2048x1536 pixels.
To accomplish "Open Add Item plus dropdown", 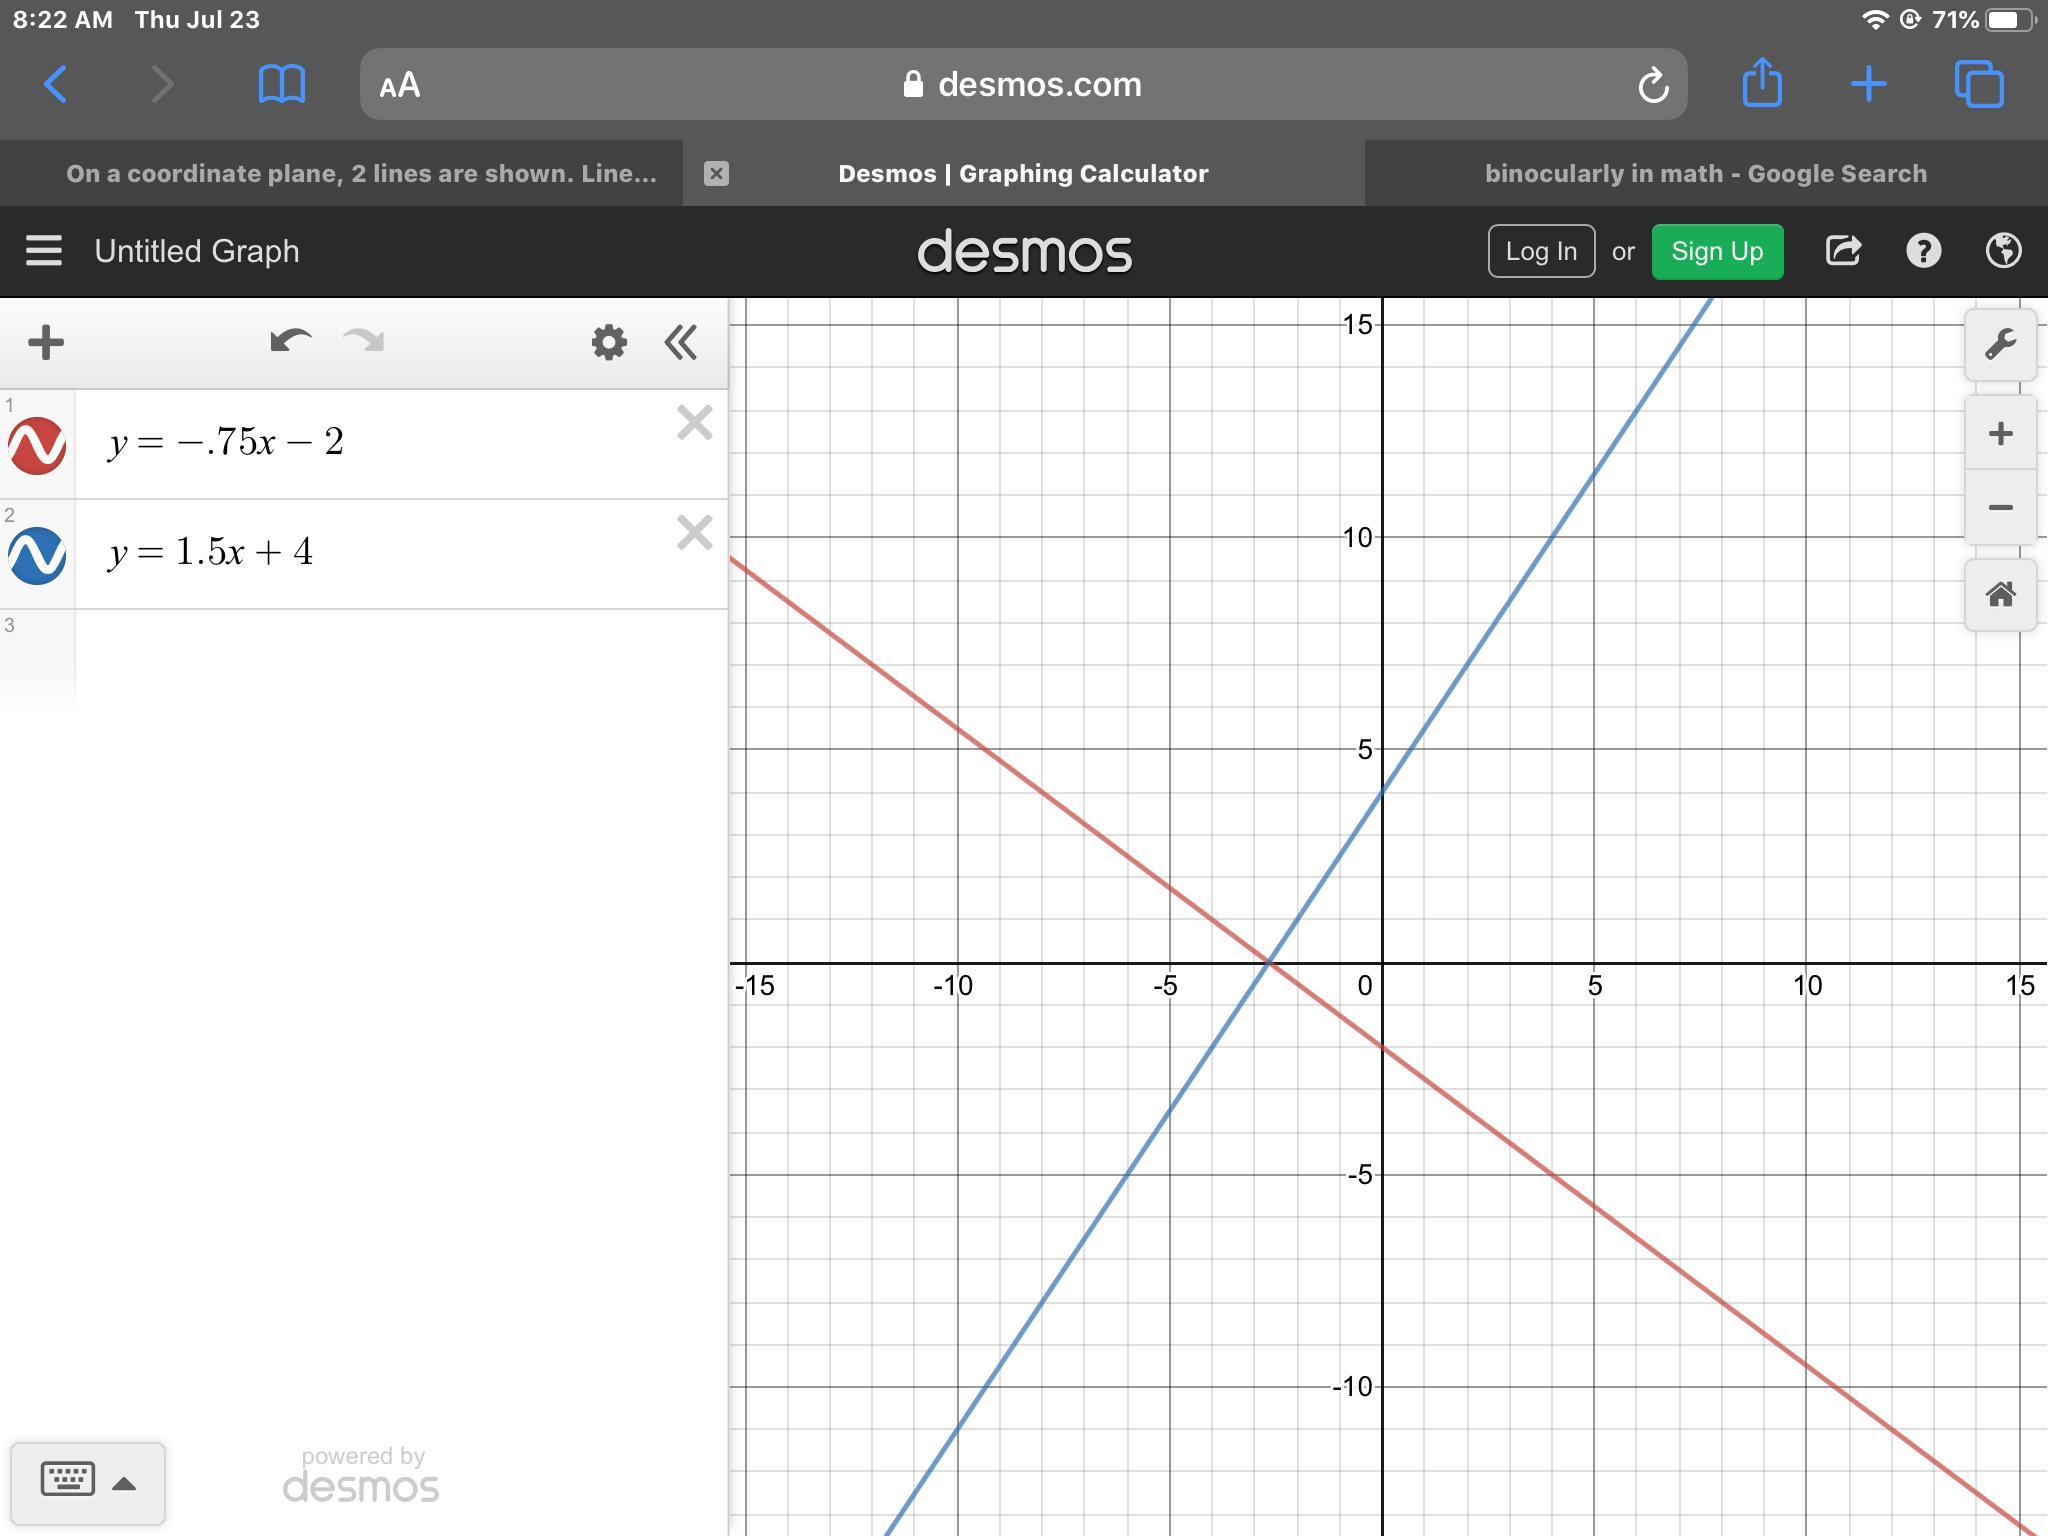I will coord(46,342).
